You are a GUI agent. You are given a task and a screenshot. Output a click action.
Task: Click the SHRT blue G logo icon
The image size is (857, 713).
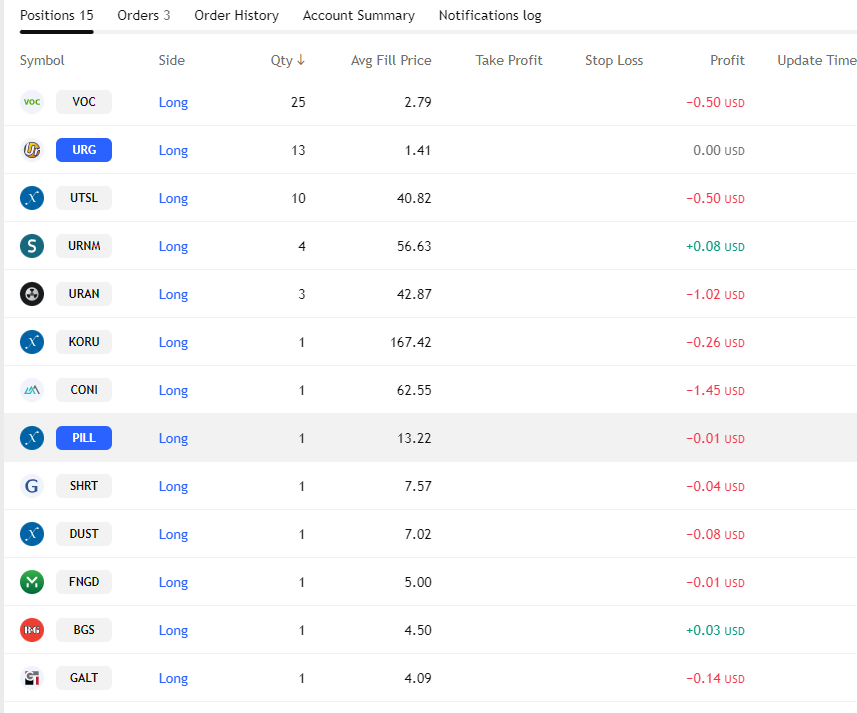[x=32, y=486]
